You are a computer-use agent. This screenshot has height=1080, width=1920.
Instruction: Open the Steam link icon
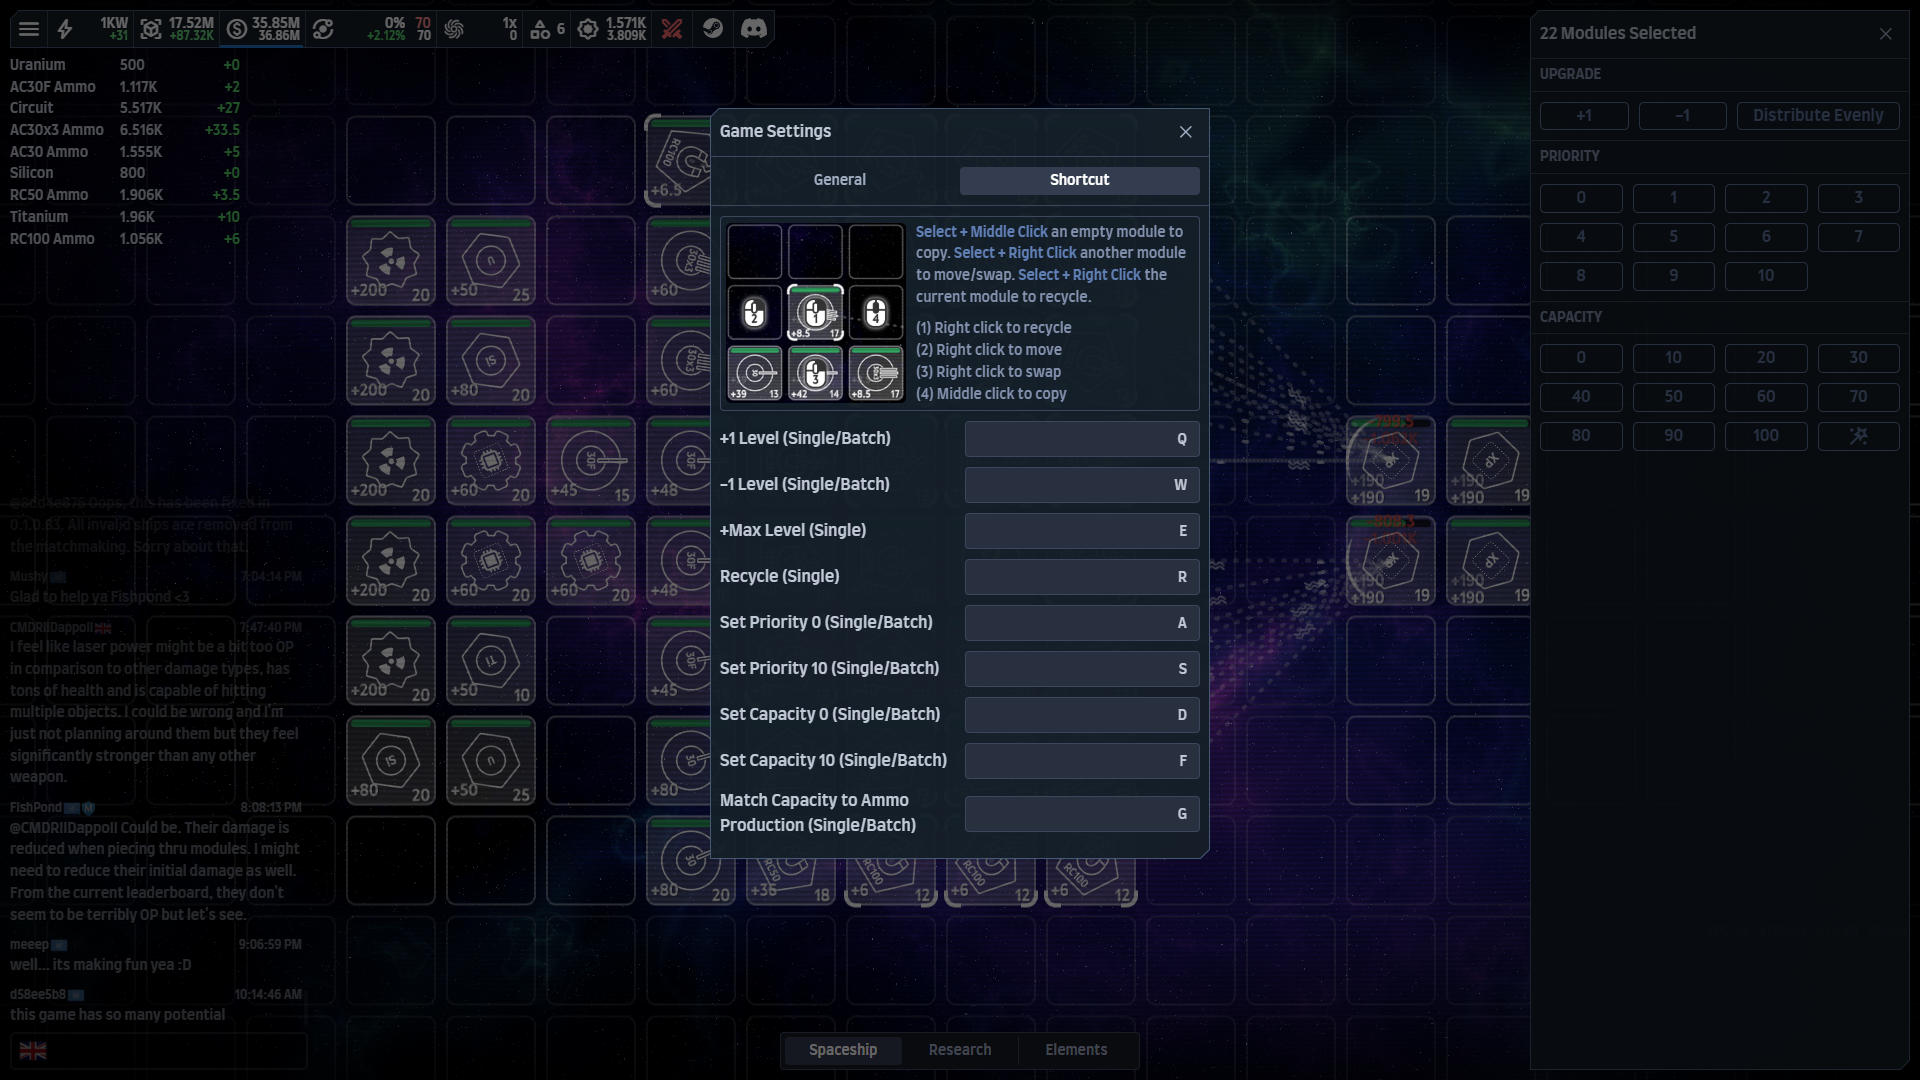pos(713,29)
